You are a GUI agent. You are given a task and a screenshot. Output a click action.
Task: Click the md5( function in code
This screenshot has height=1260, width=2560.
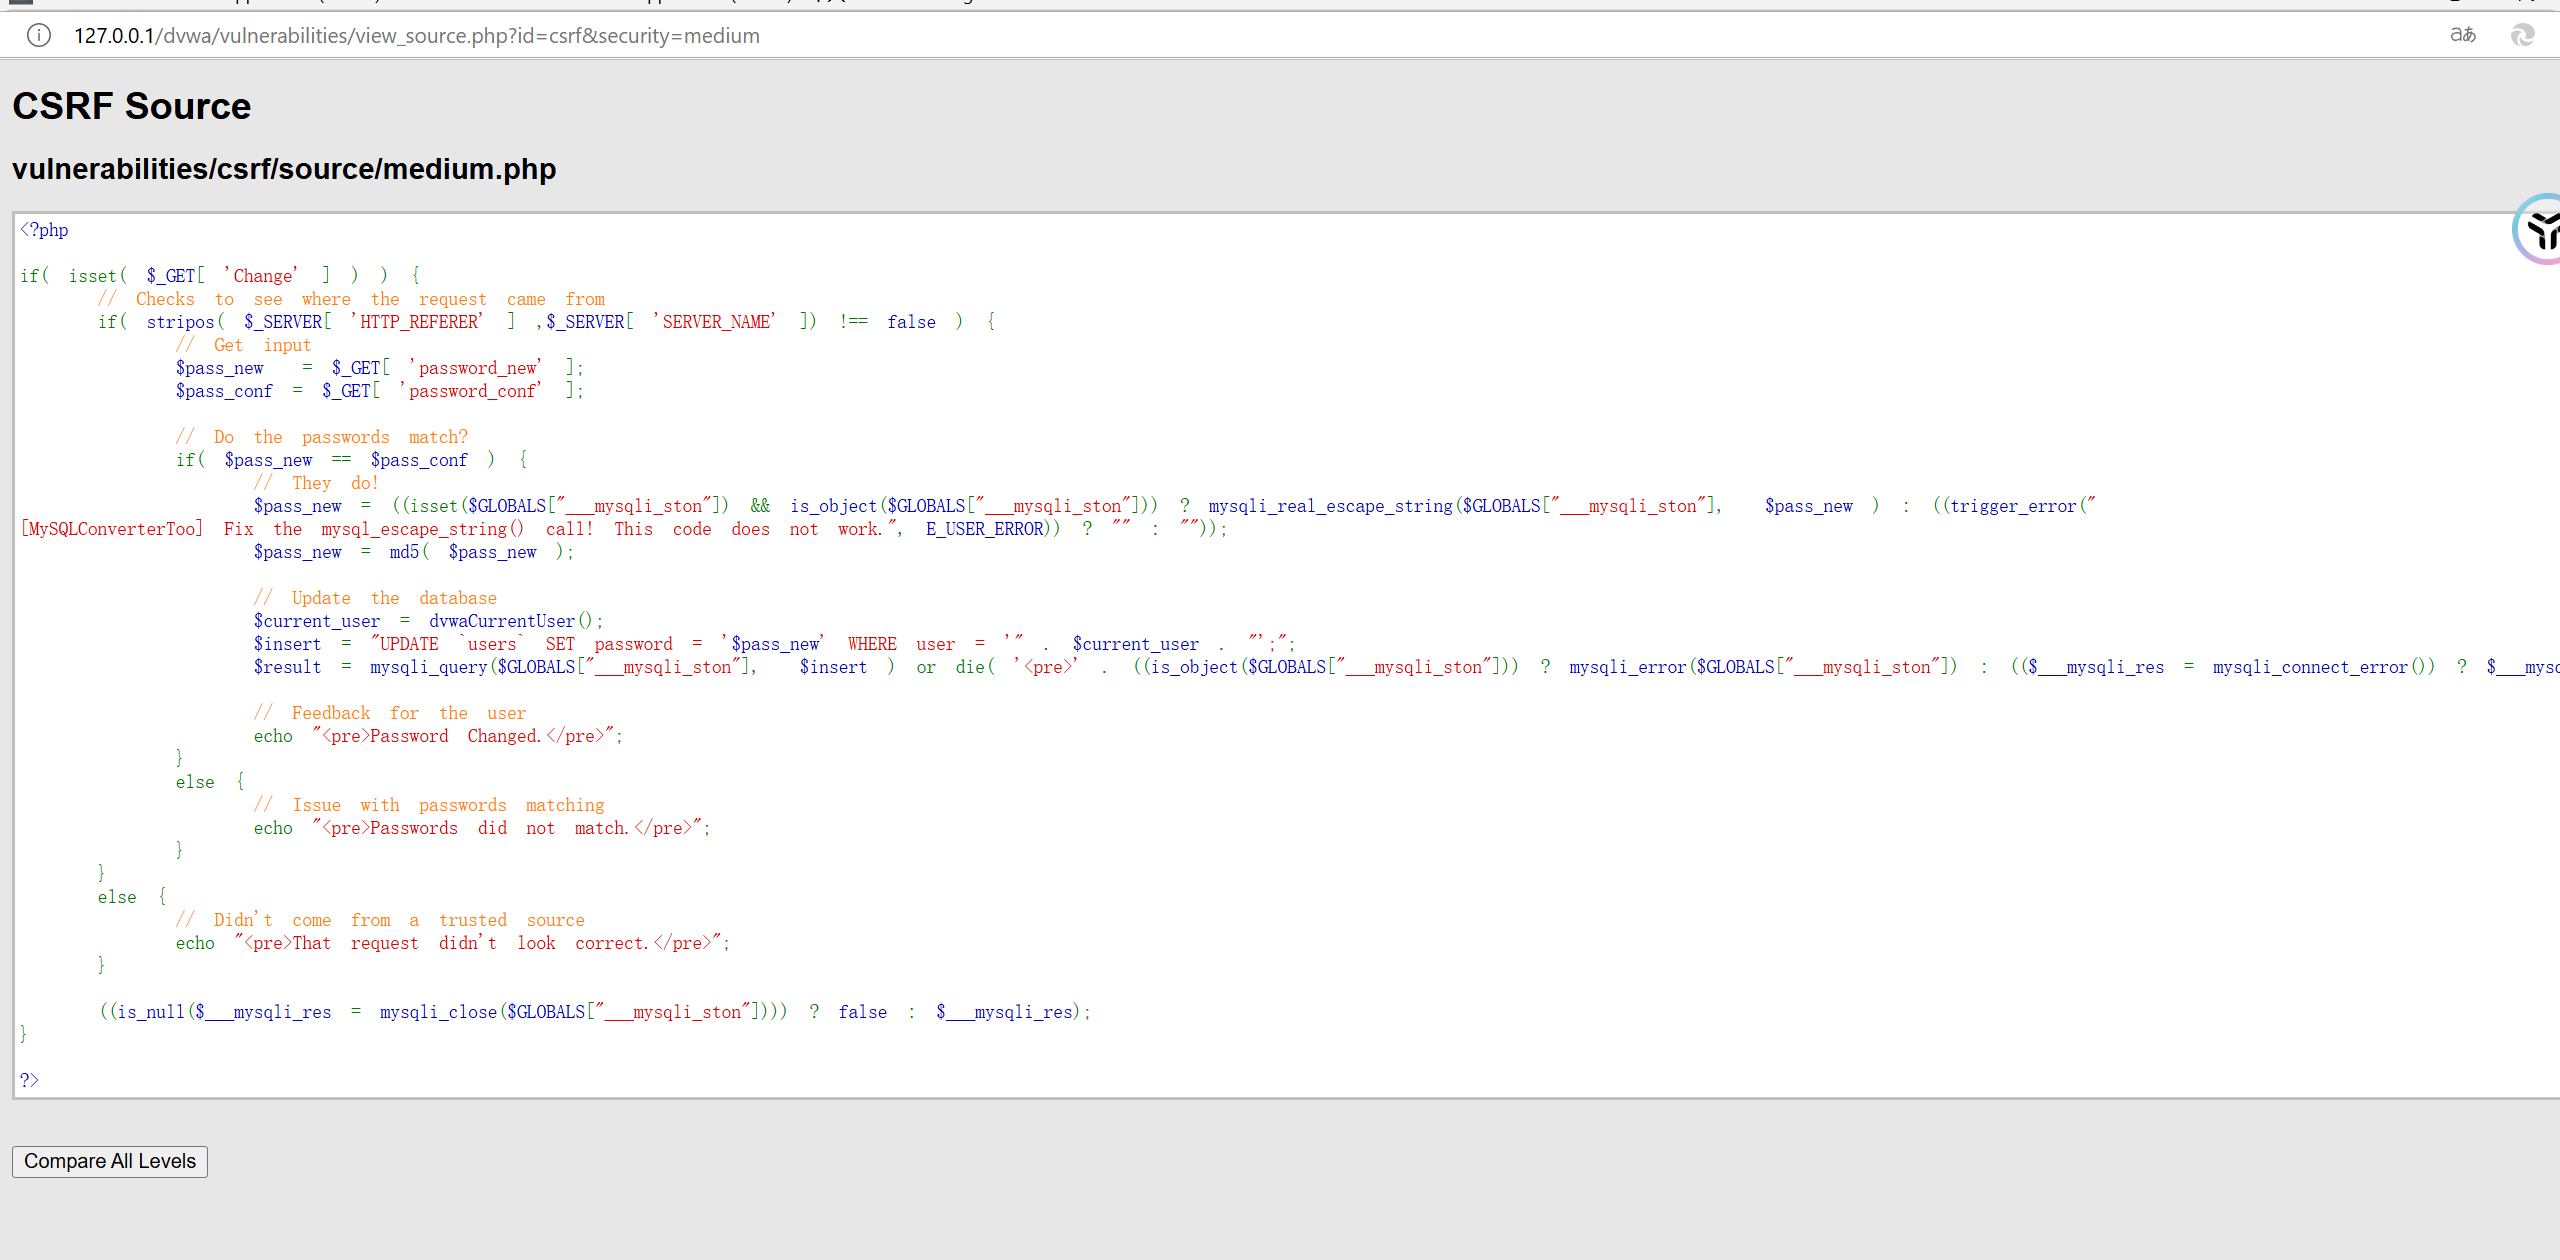pos(408,552)
